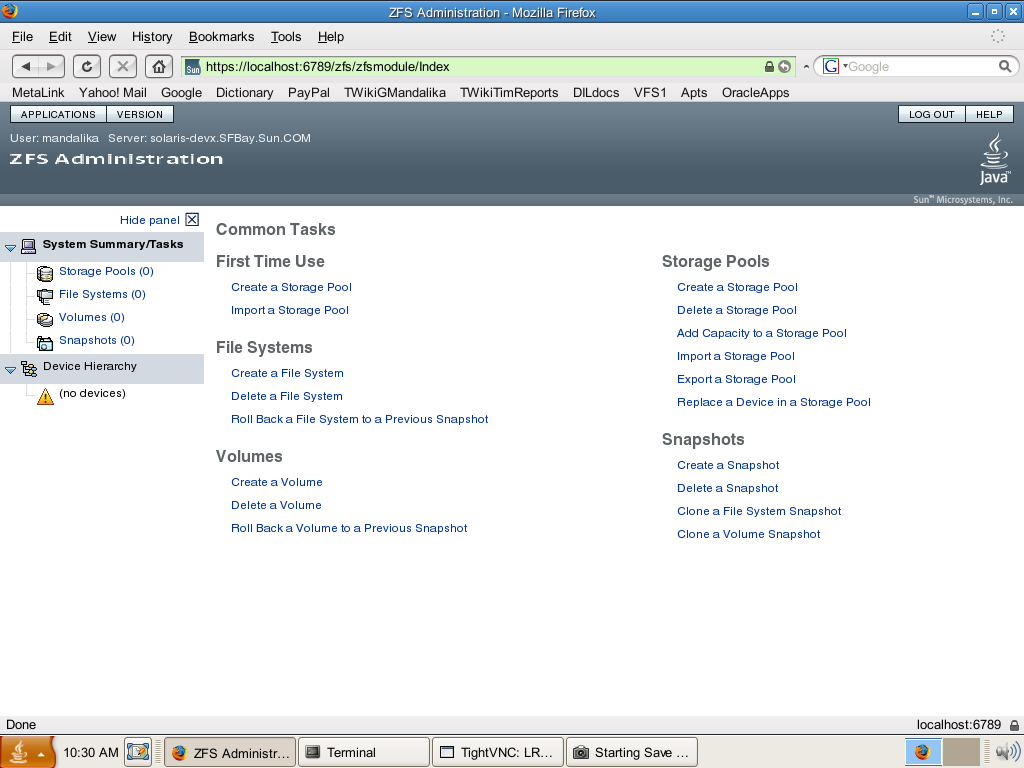Click the Forward navigation arrow
This screenshot has height=768, width=1024.
click(52, 66)
